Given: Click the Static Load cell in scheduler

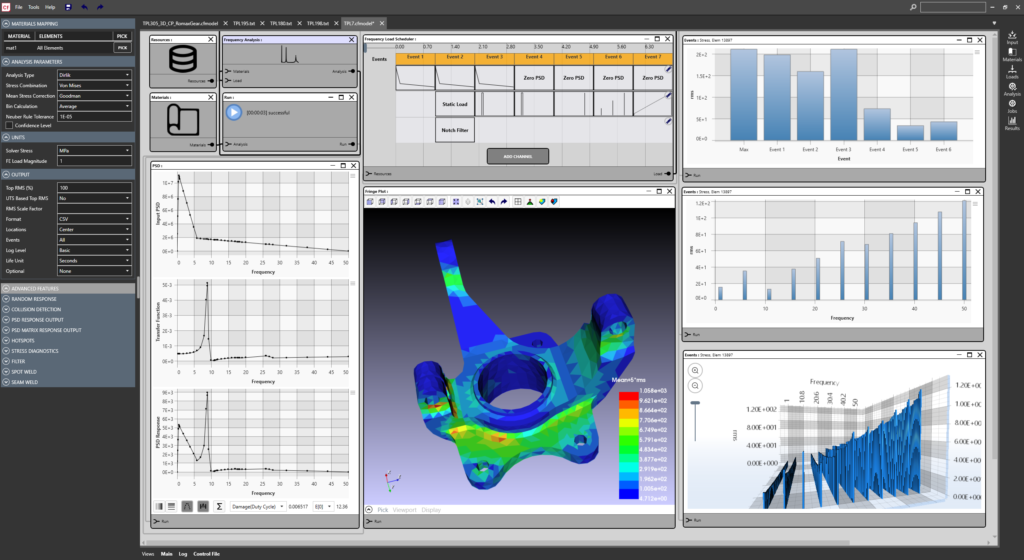Looking at the screenshot, I should (455, 104).
